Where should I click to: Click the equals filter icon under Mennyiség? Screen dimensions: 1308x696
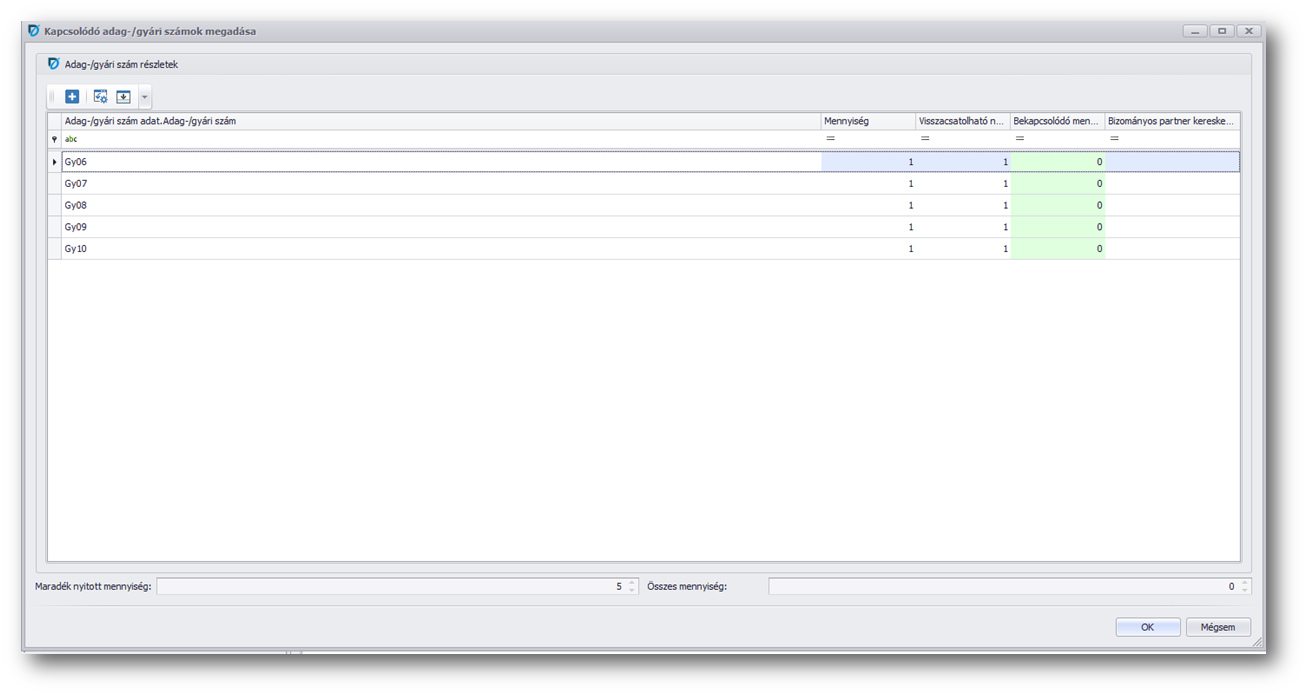point(830,139)
